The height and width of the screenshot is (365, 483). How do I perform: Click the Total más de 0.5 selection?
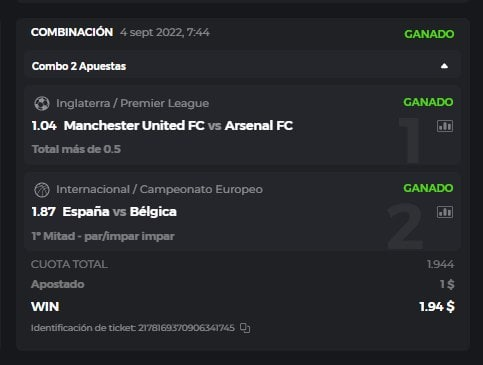click(76, 149)
